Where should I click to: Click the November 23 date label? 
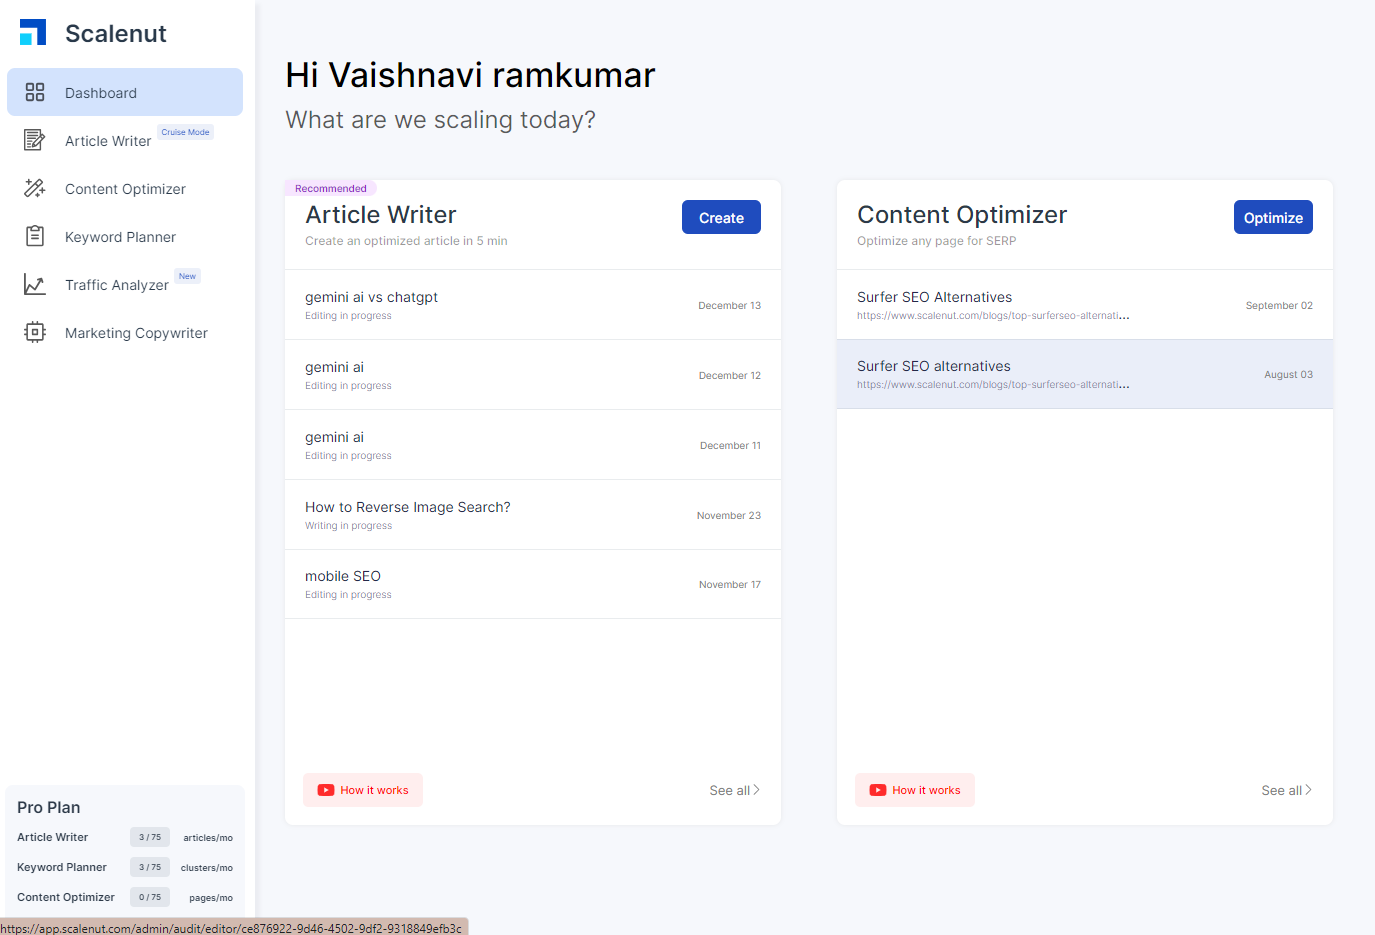coord(729,516)
